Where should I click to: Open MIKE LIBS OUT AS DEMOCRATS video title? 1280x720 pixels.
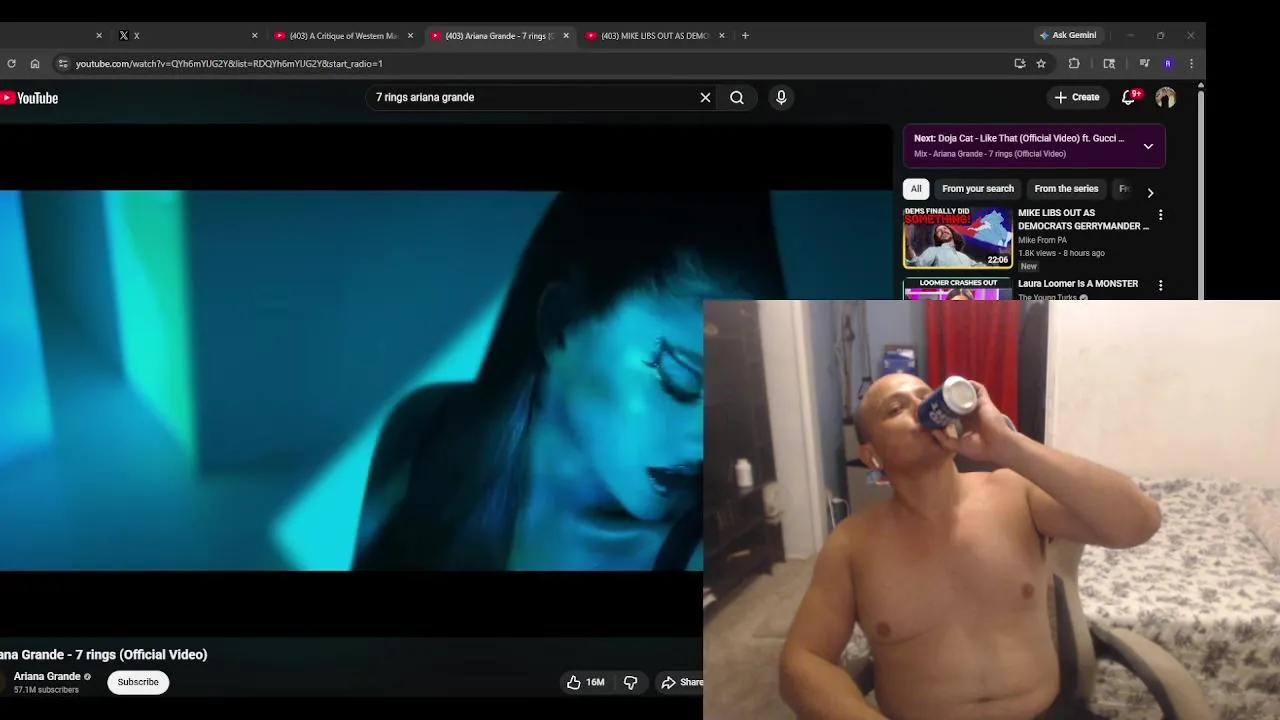click(x=1083, y=219)
